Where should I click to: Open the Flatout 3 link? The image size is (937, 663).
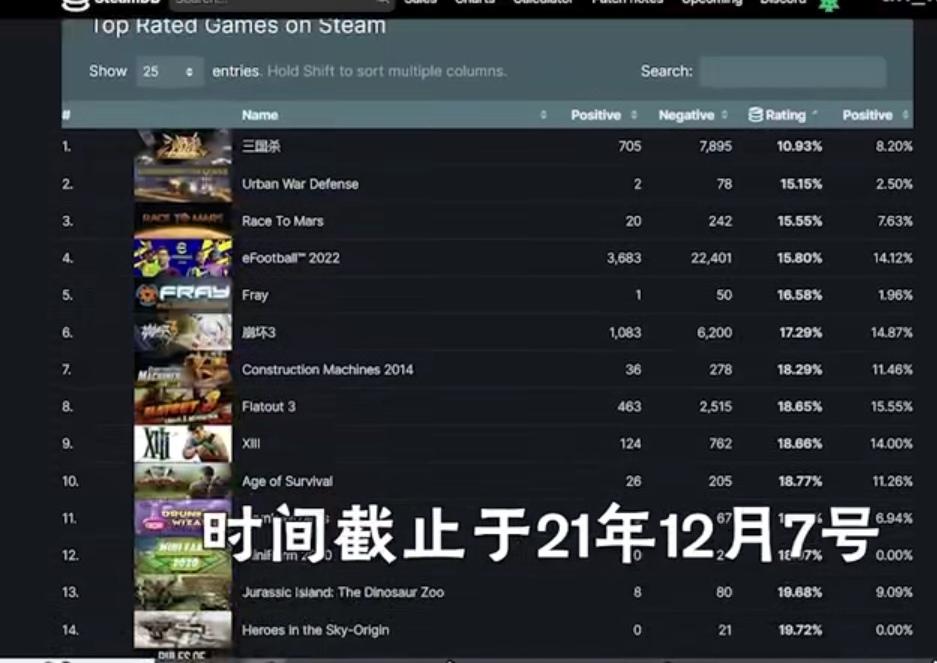click(269, 407)
